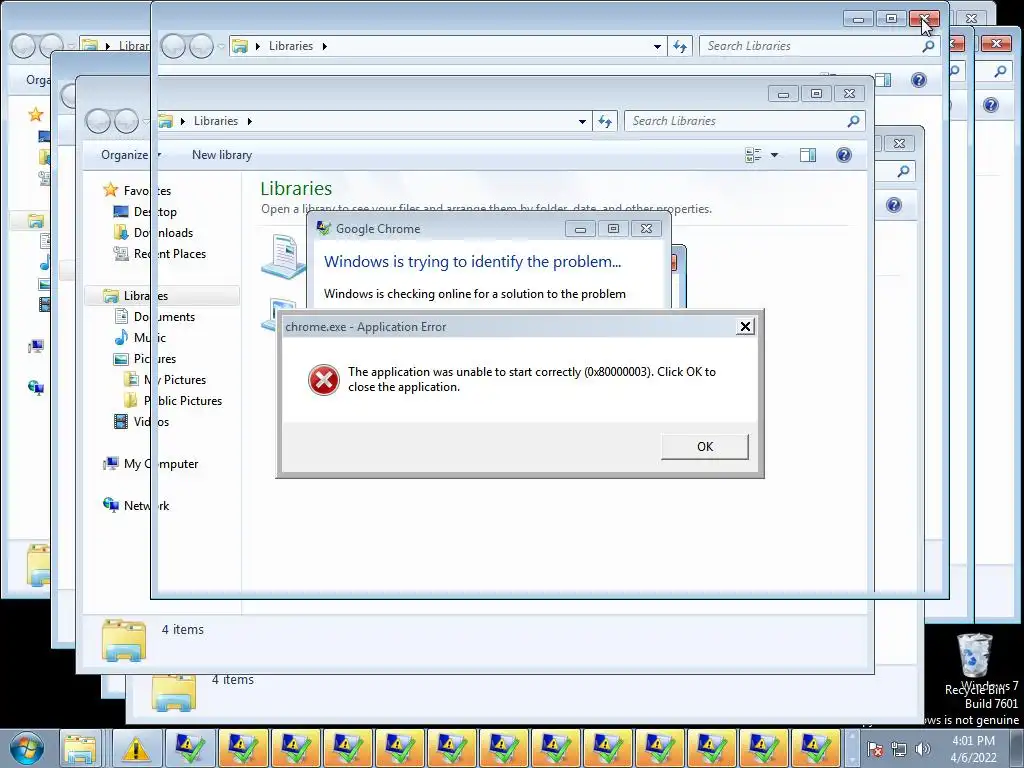Focus Search Libraries field in New library window
This screenshot has height=768, width=1024.
coord(744,121)
